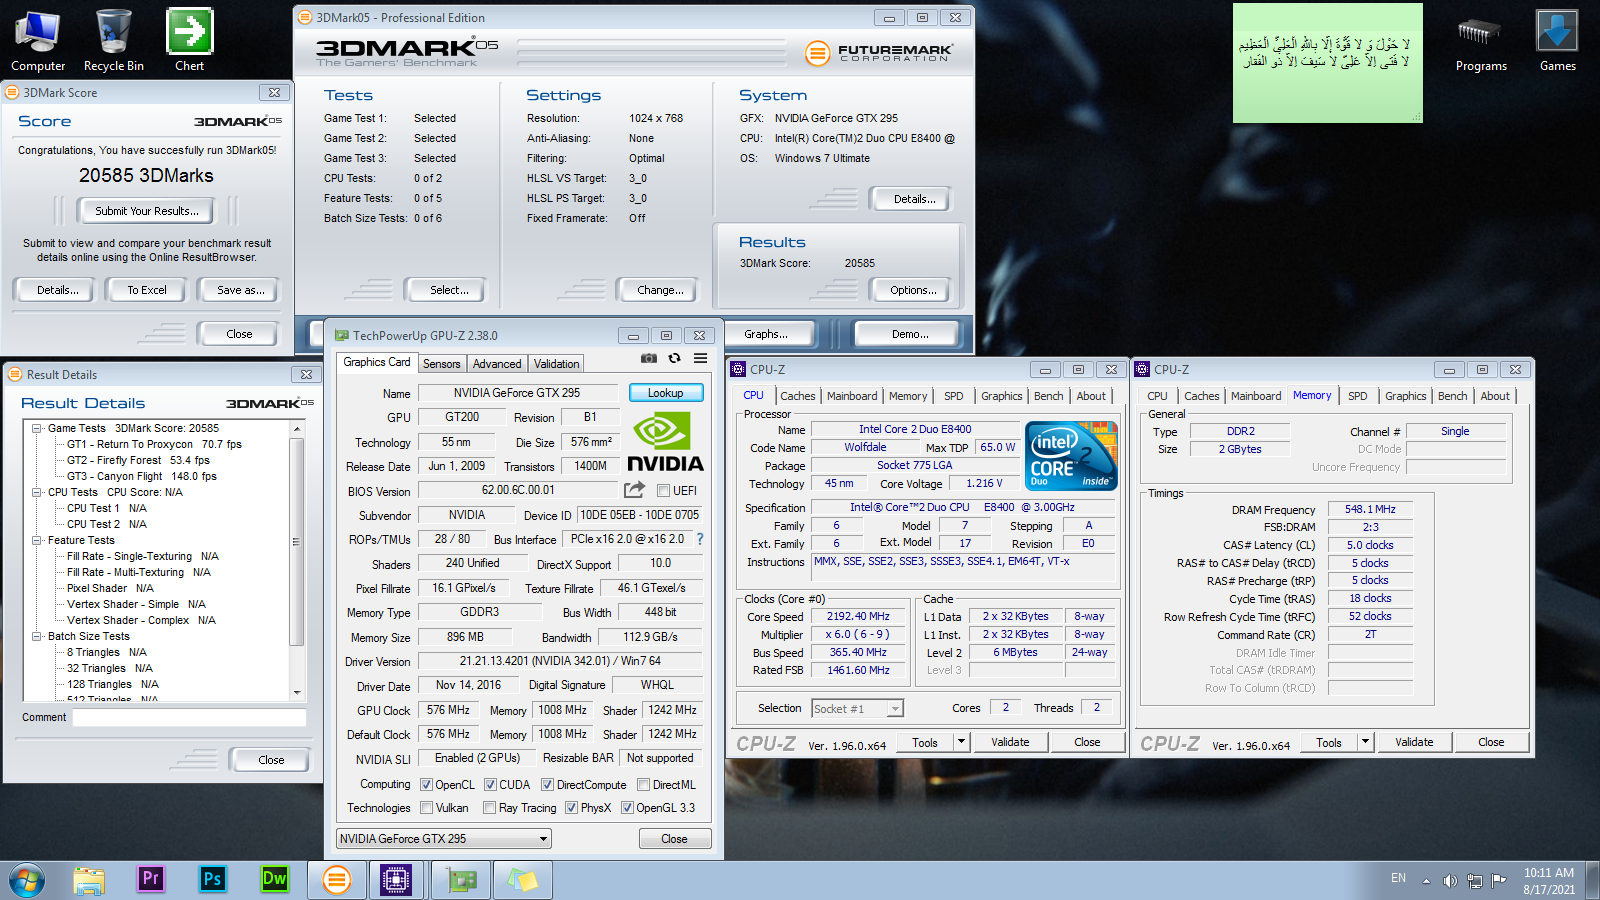This screenshot has height=900, width=1600.
Task: Export the BIOS using the share arrow icon
Action: click(x=634, y=489)
